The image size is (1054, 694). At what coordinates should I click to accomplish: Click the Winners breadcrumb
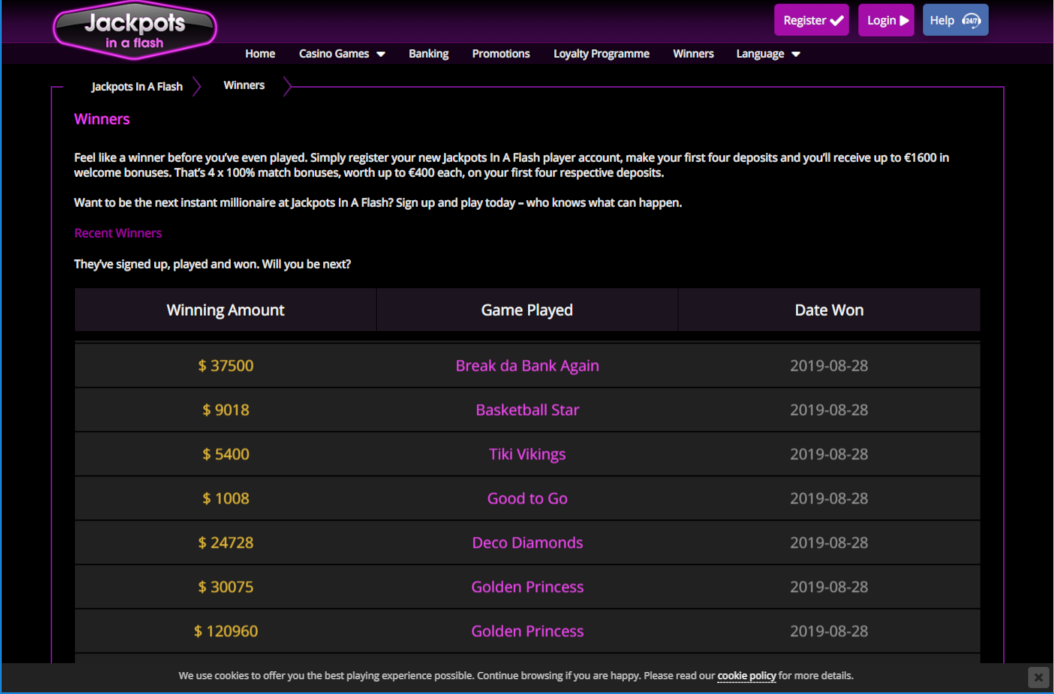pyautogui.click(x=244, y=85)
